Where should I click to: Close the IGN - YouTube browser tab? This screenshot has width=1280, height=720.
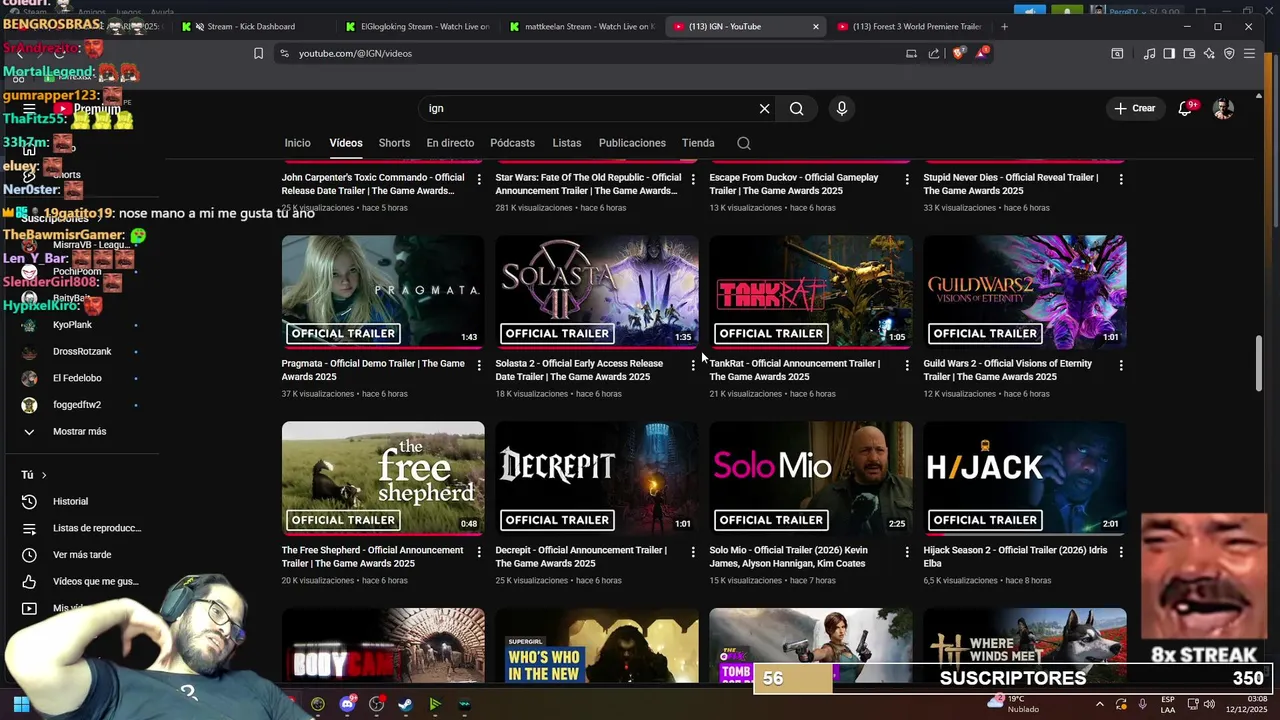point(815,27)
